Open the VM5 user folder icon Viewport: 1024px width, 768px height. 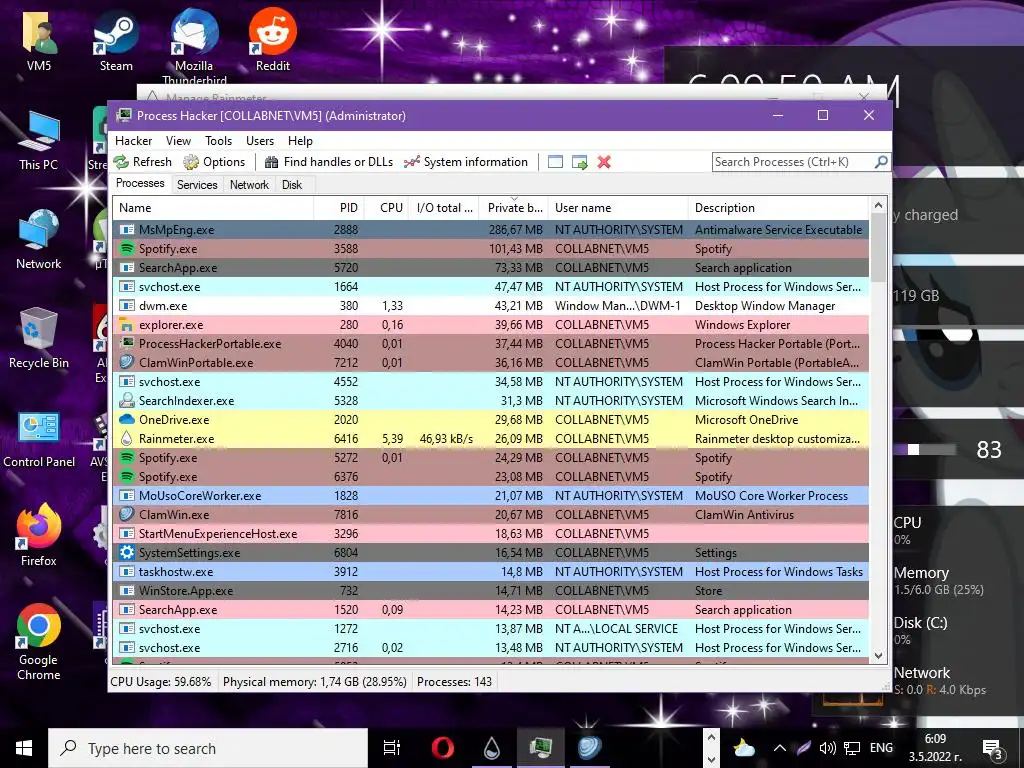point(39,40)
